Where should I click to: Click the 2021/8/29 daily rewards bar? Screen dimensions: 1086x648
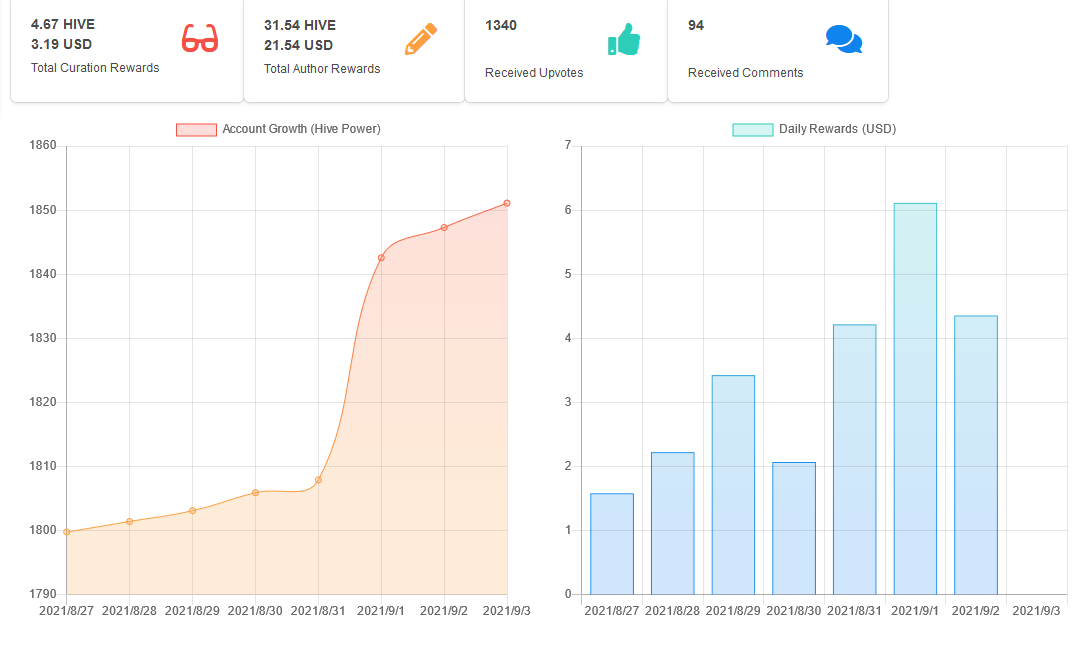pos(733,485)
